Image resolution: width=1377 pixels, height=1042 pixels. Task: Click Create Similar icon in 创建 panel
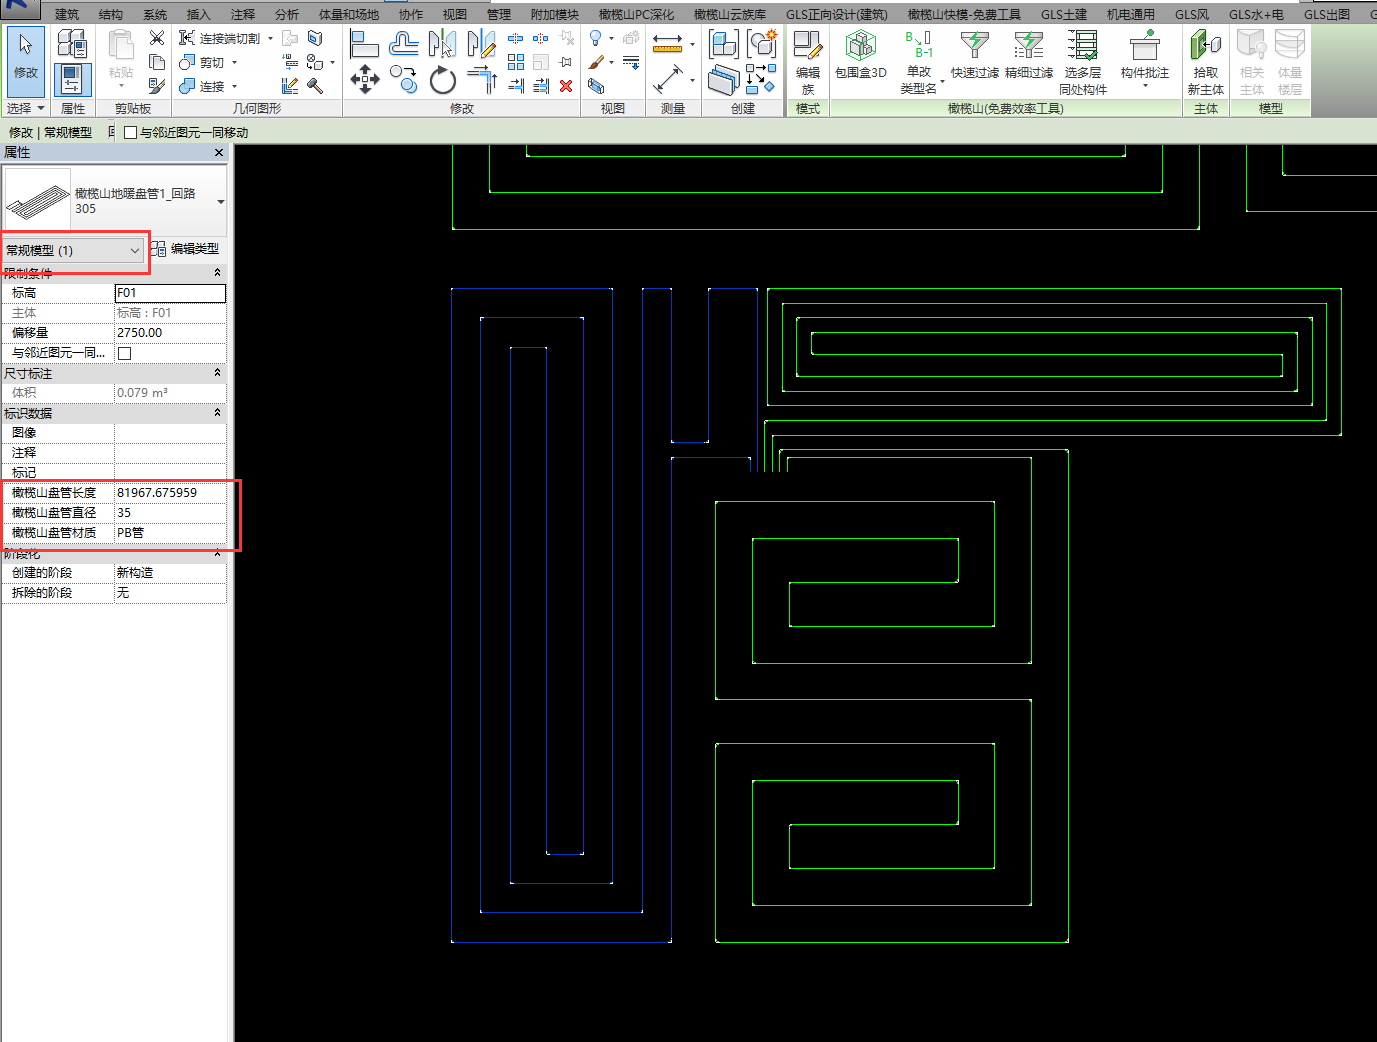click(762, 79)
